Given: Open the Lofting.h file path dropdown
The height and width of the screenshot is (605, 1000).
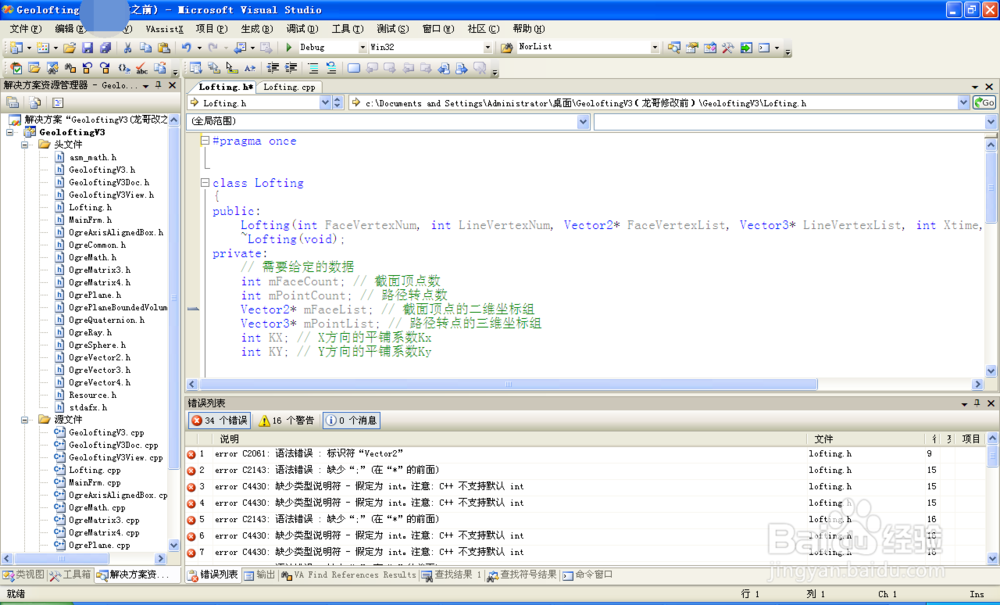Looking at the screenshot, I should point(963,103).
